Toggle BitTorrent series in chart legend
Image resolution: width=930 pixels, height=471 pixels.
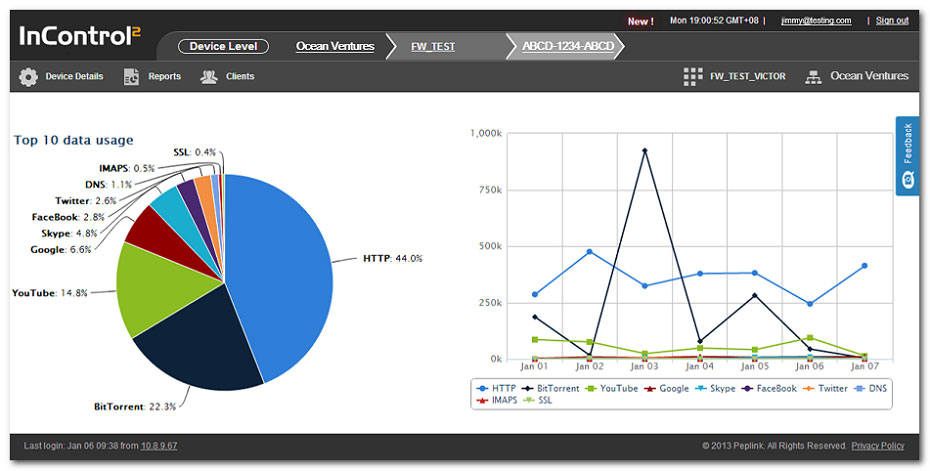tap(554, 388)
